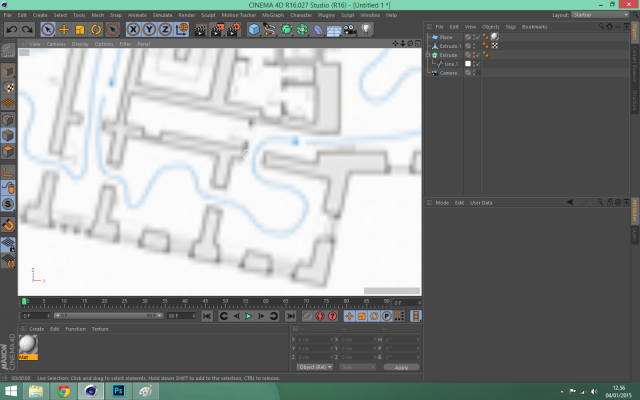Open the light object icon
This screenshot has width=640, height=400.
point(366,30)
